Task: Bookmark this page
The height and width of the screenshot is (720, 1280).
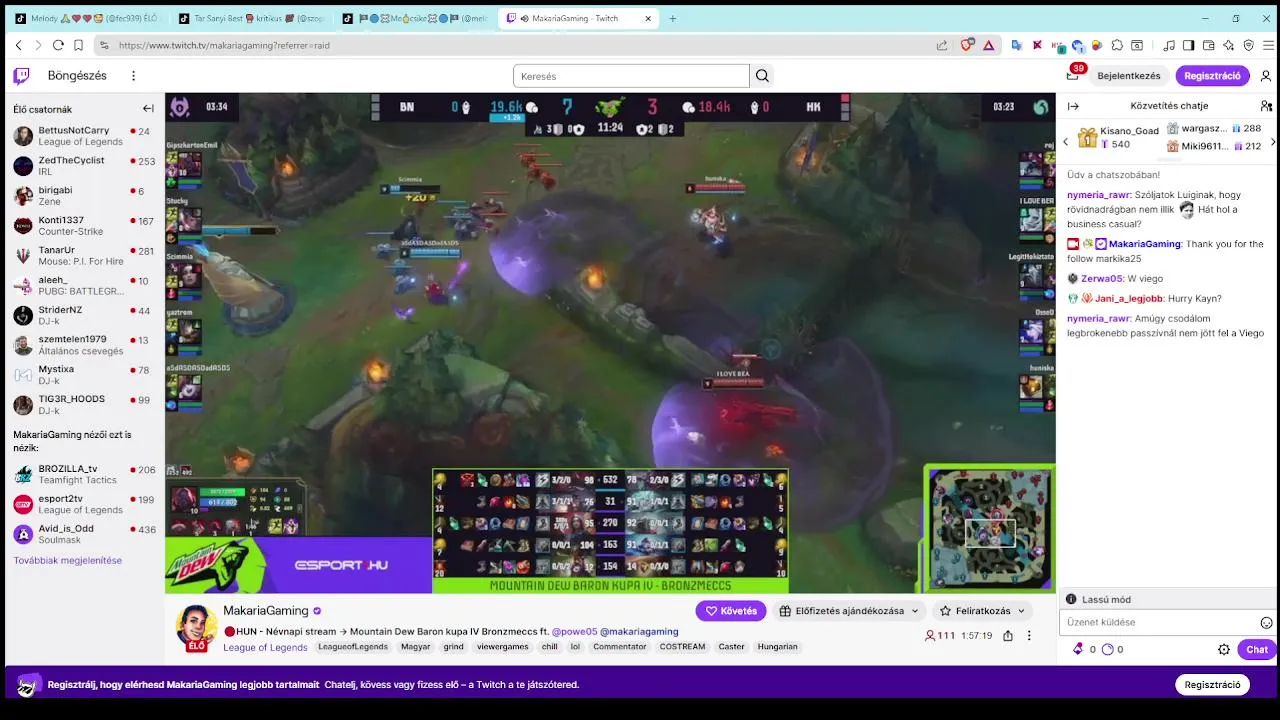Action: click(78, 45)
